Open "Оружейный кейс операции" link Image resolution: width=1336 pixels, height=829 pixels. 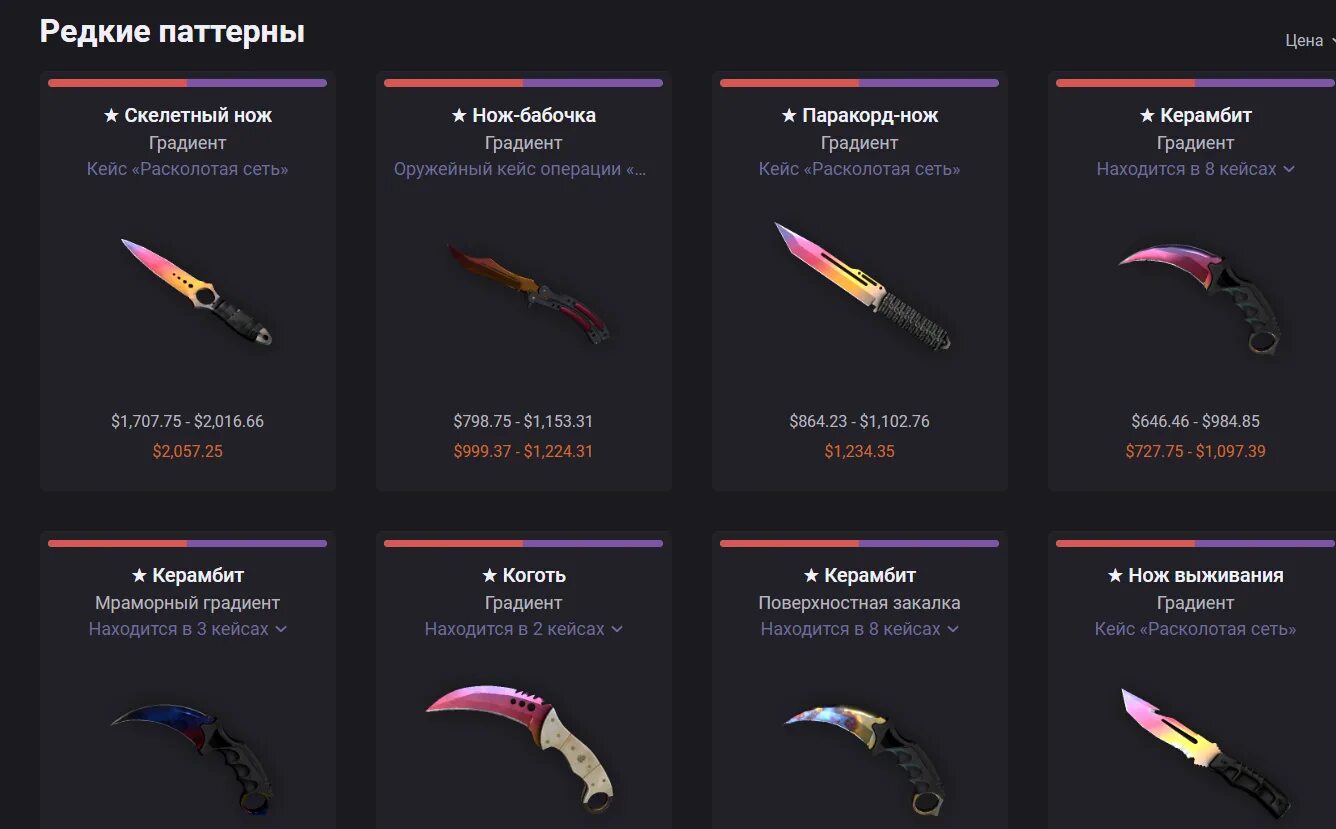(520, 169)
